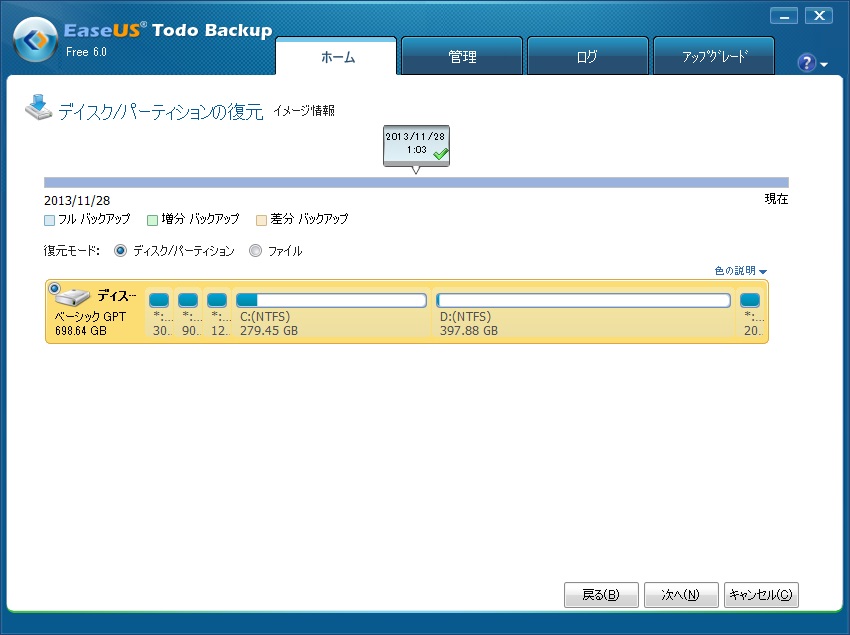Click the 698.64 GB disk size
850x635 pixels.
pos(81,331)
